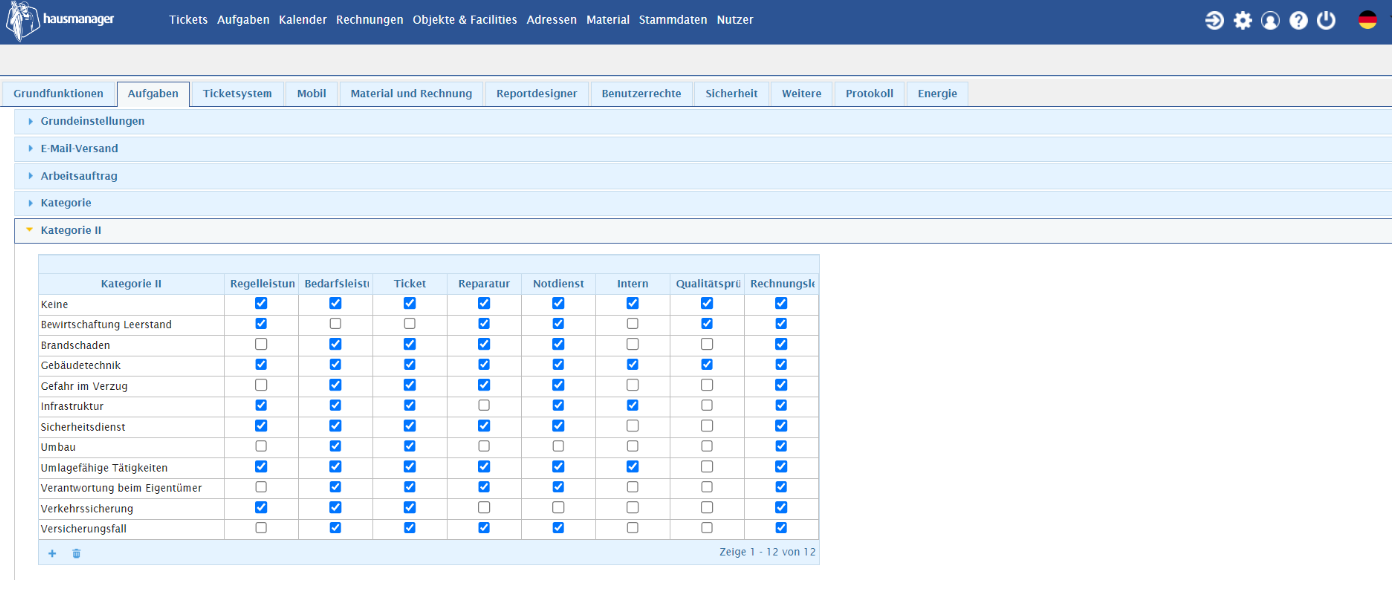Click the hausmanager logo
This screenshot has width=1392, height=607.
(x=60, y=21)
